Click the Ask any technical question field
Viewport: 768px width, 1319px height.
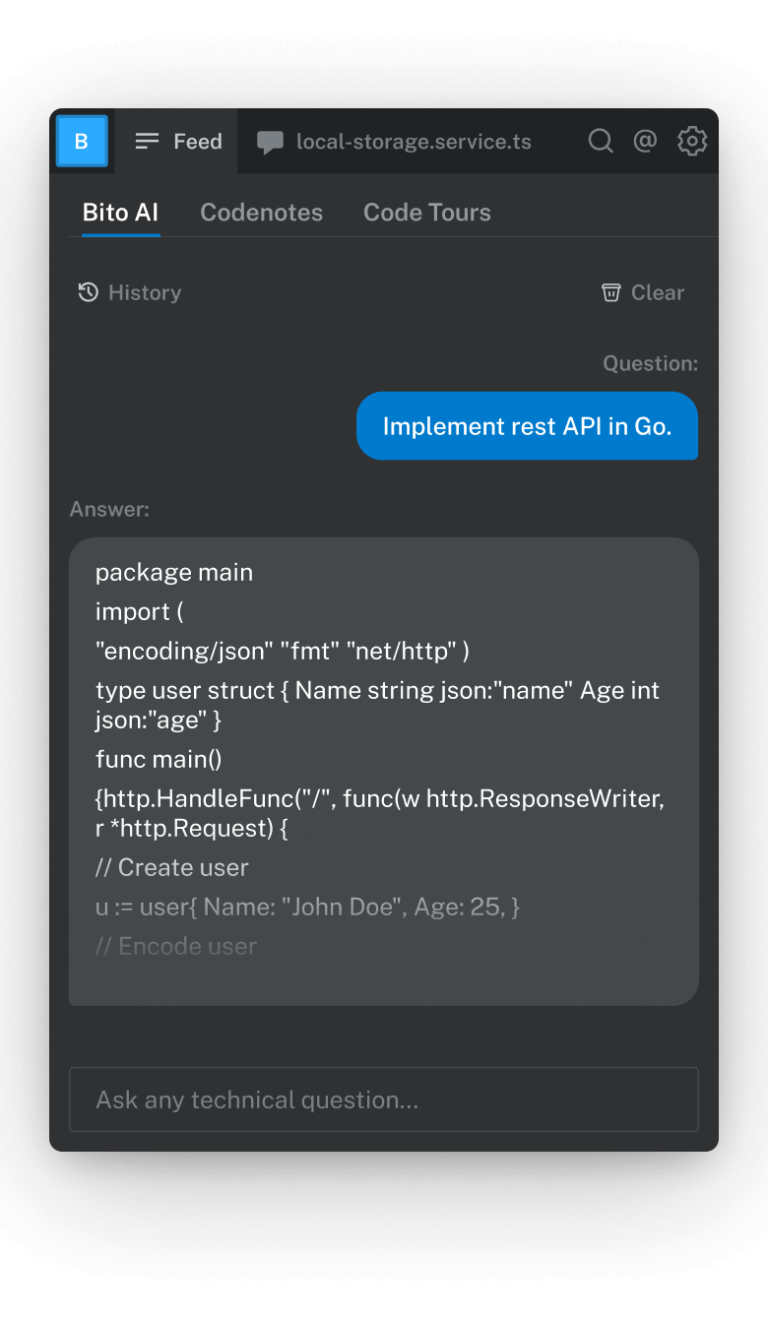(x=384, y=1099)
